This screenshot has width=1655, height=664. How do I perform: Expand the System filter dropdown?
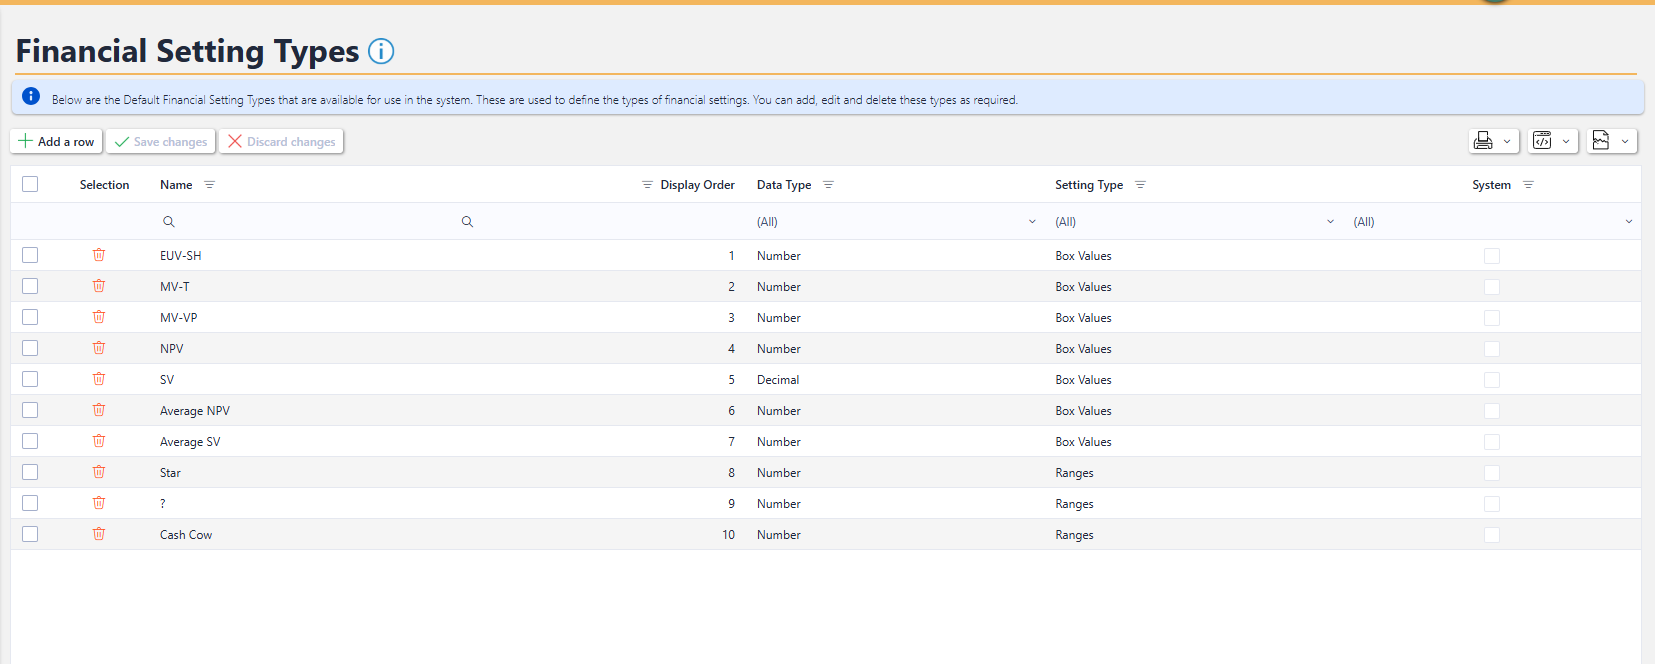point(1628,222)
